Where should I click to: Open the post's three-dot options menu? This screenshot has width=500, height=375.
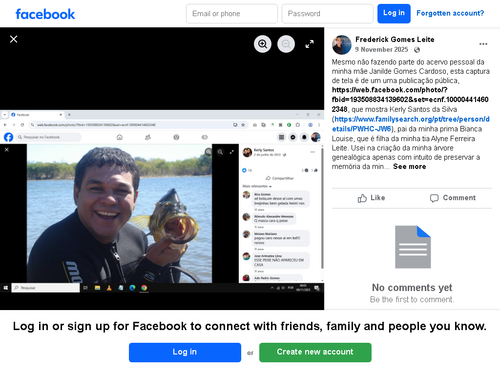coord(483,44)
